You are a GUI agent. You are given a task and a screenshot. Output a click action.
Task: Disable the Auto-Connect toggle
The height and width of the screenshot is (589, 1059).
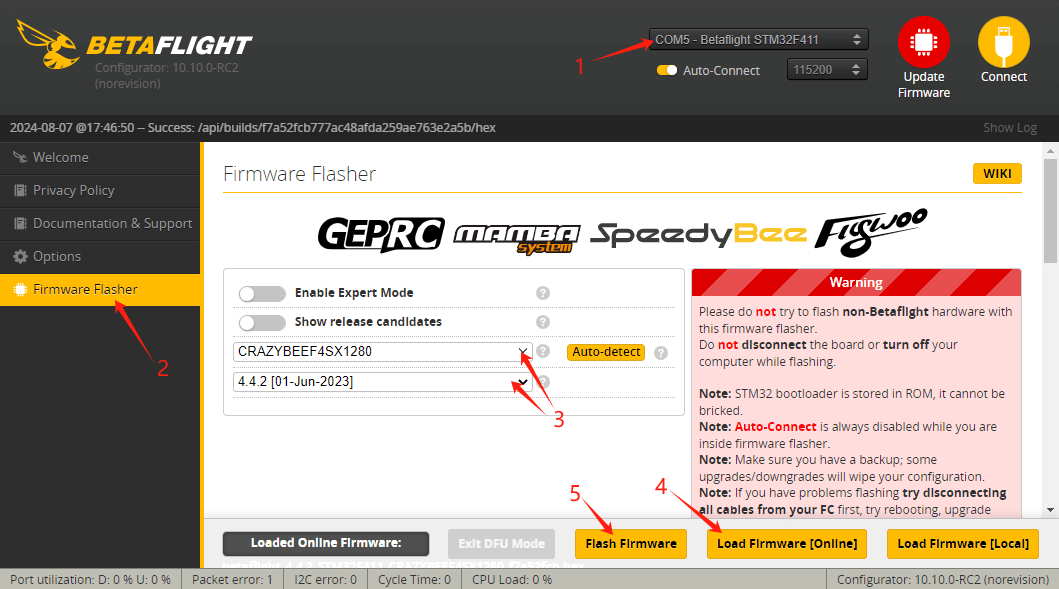[666, 70]
